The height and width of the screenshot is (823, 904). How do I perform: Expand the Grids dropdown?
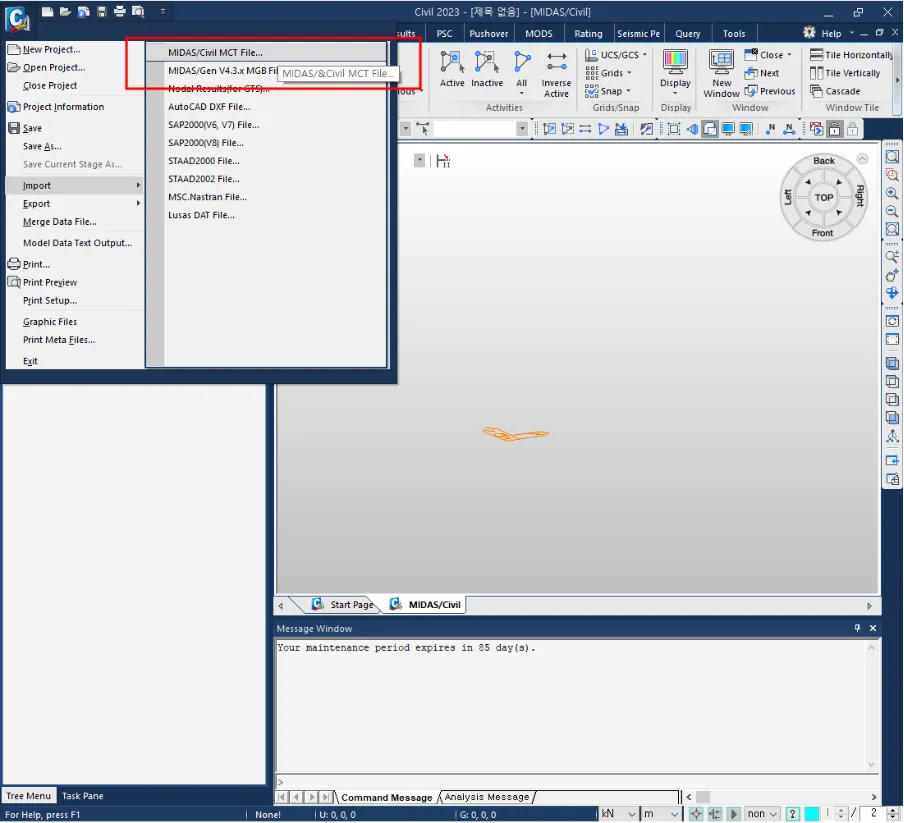(629, 73)
